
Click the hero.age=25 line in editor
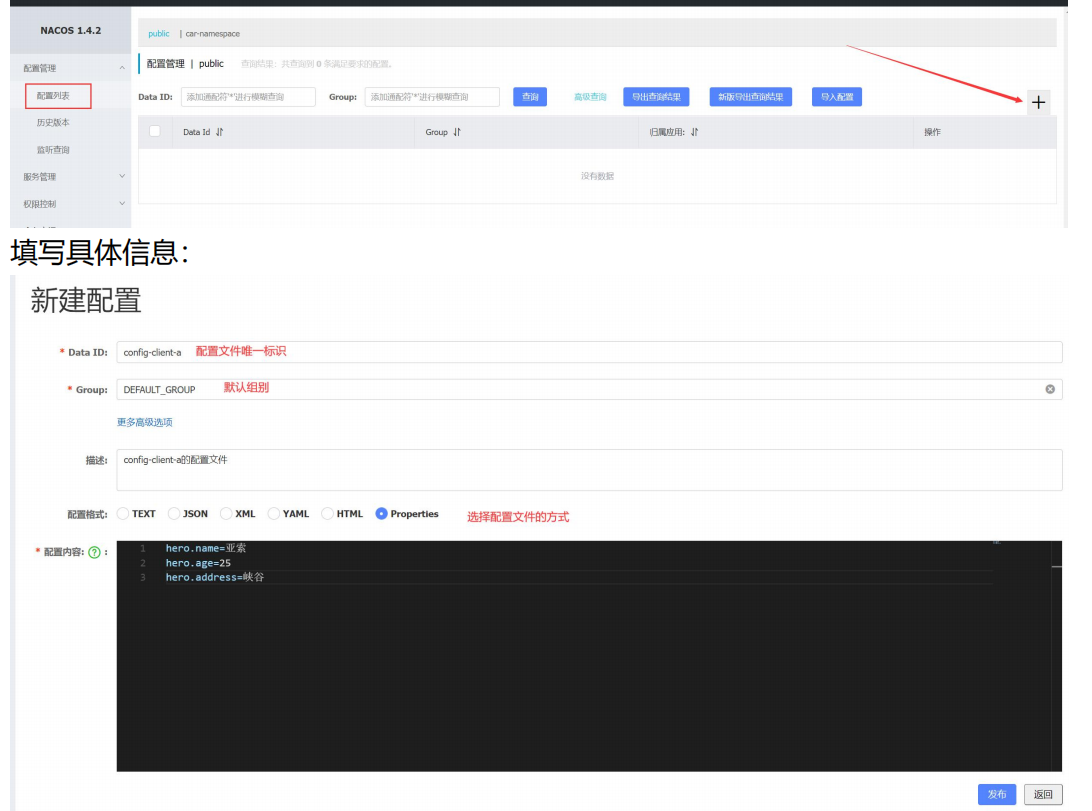pos(198,563)
